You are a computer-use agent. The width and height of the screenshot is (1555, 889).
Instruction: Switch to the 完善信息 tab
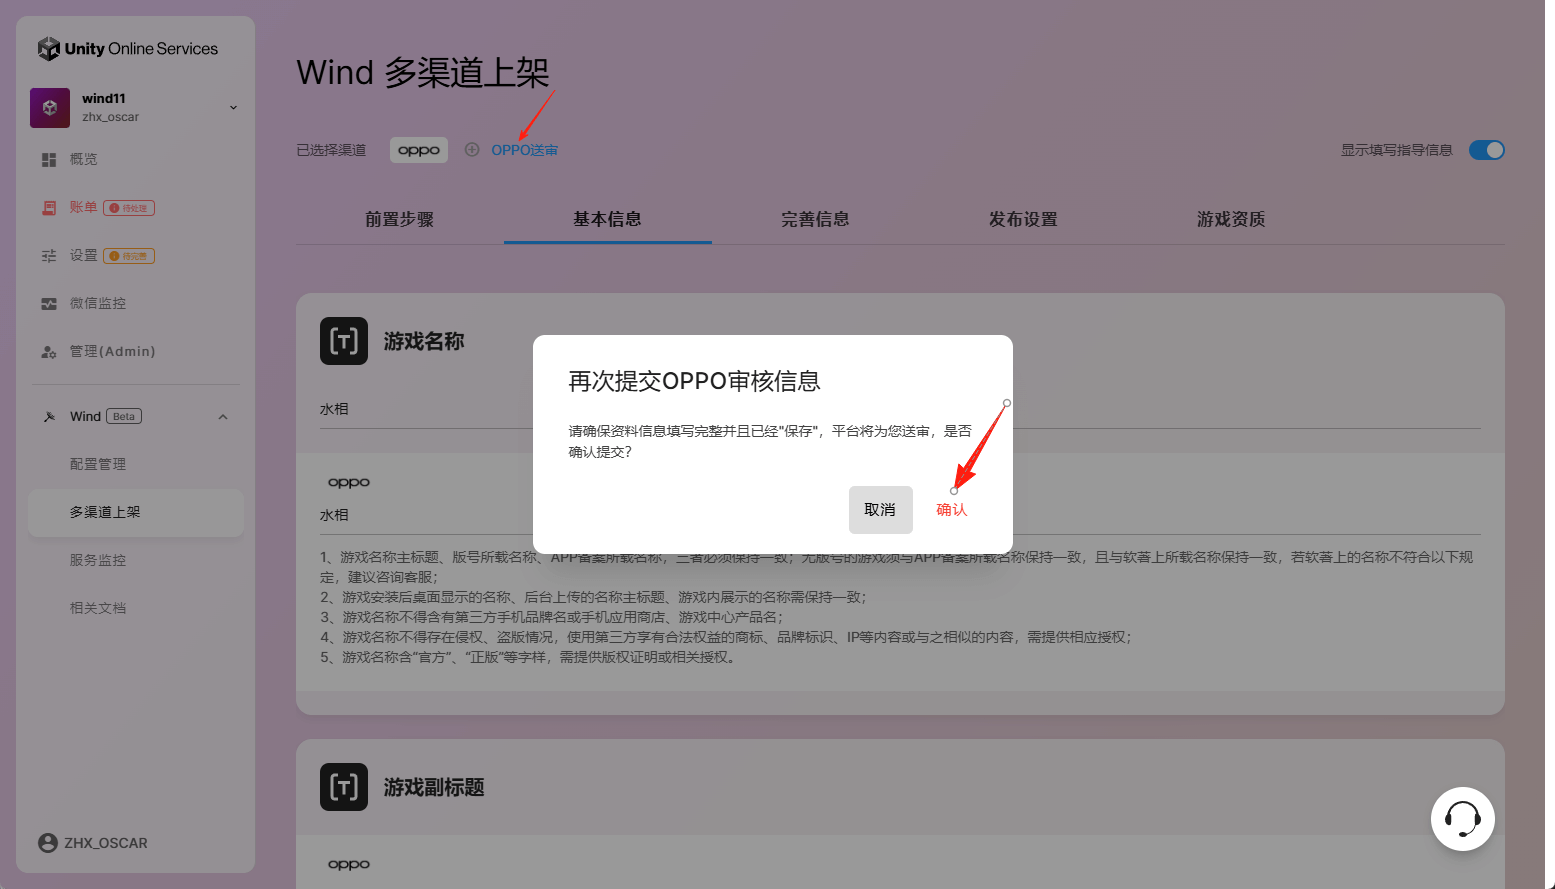coord(815,219)
